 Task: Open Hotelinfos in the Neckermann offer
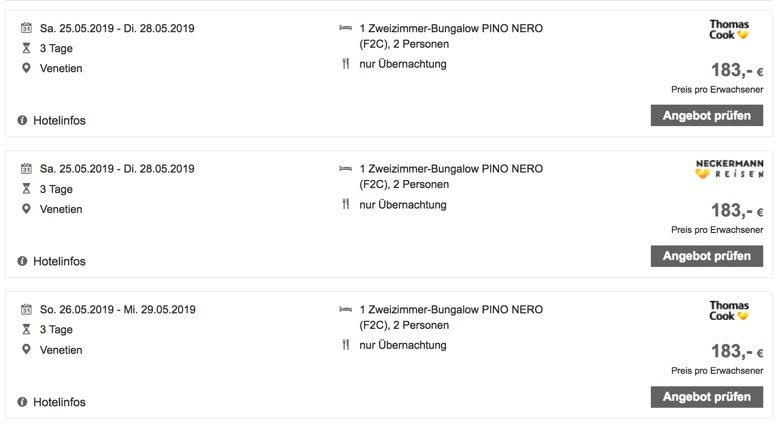pos(59,261)
